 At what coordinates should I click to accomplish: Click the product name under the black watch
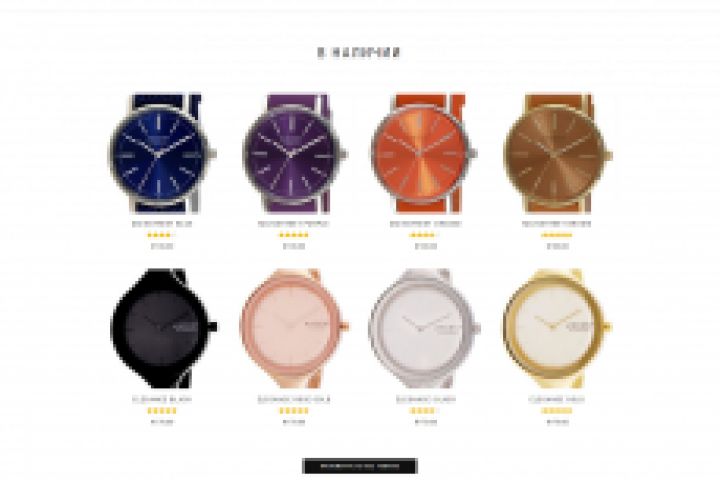162,399
